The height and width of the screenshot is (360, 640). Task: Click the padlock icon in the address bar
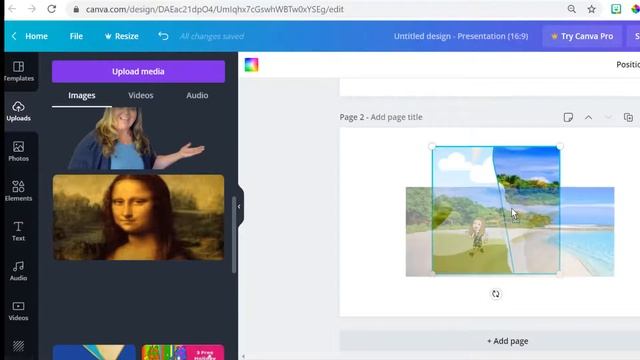[x=76, y=9]
